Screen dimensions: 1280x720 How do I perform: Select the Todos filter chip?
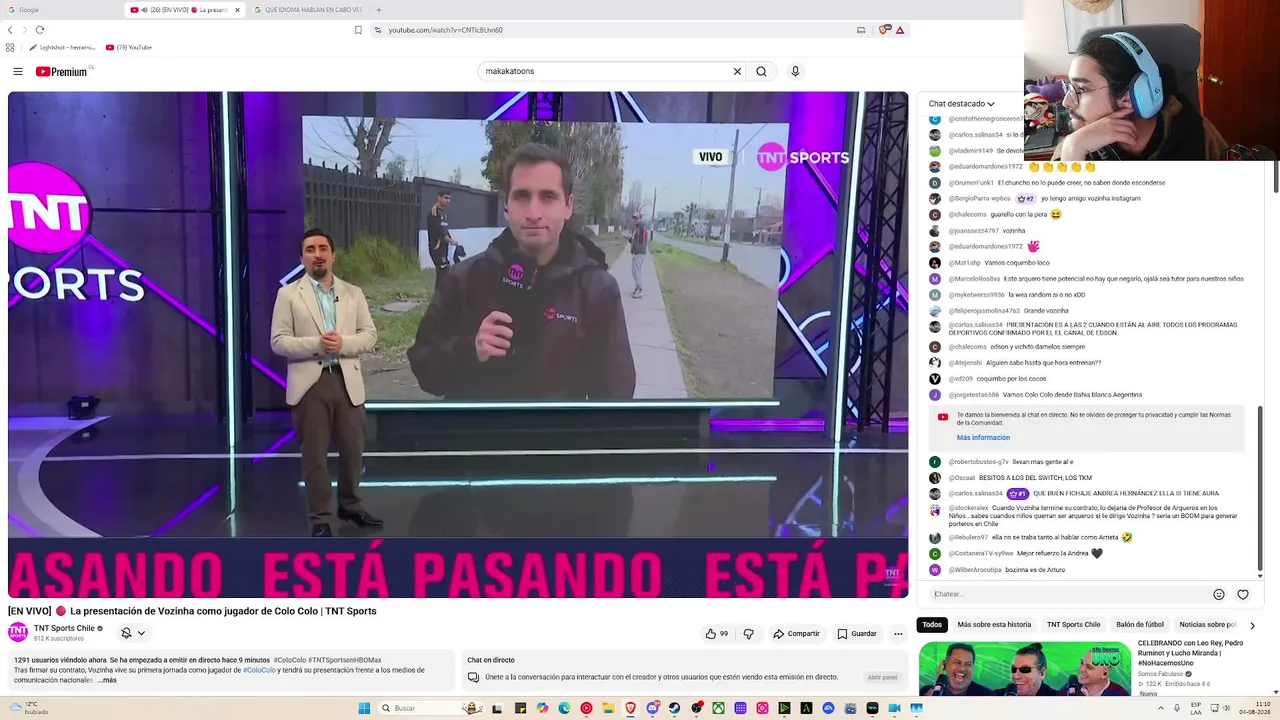932,625
